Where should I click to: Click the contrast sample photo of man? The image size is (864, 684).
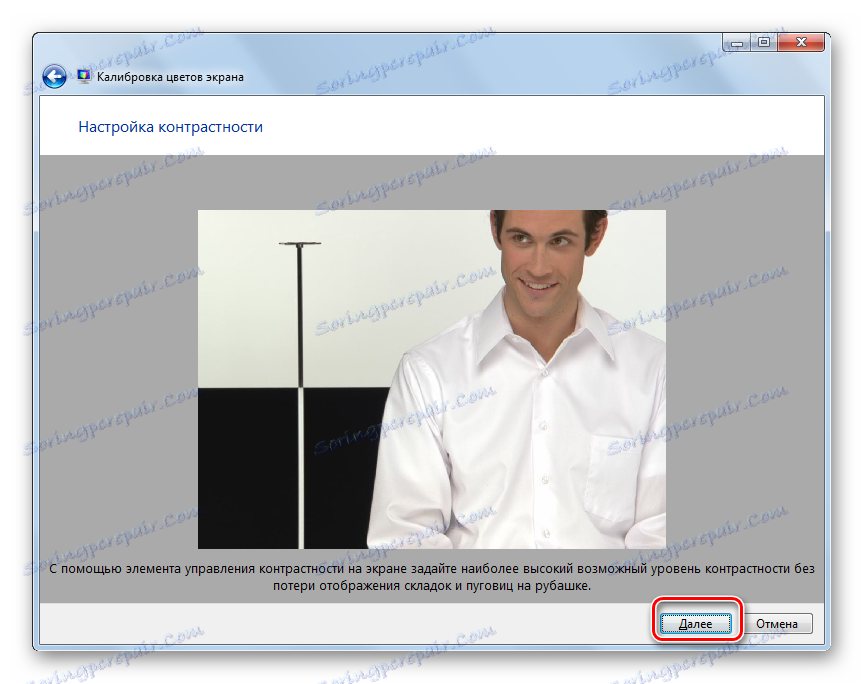[431, 379]
